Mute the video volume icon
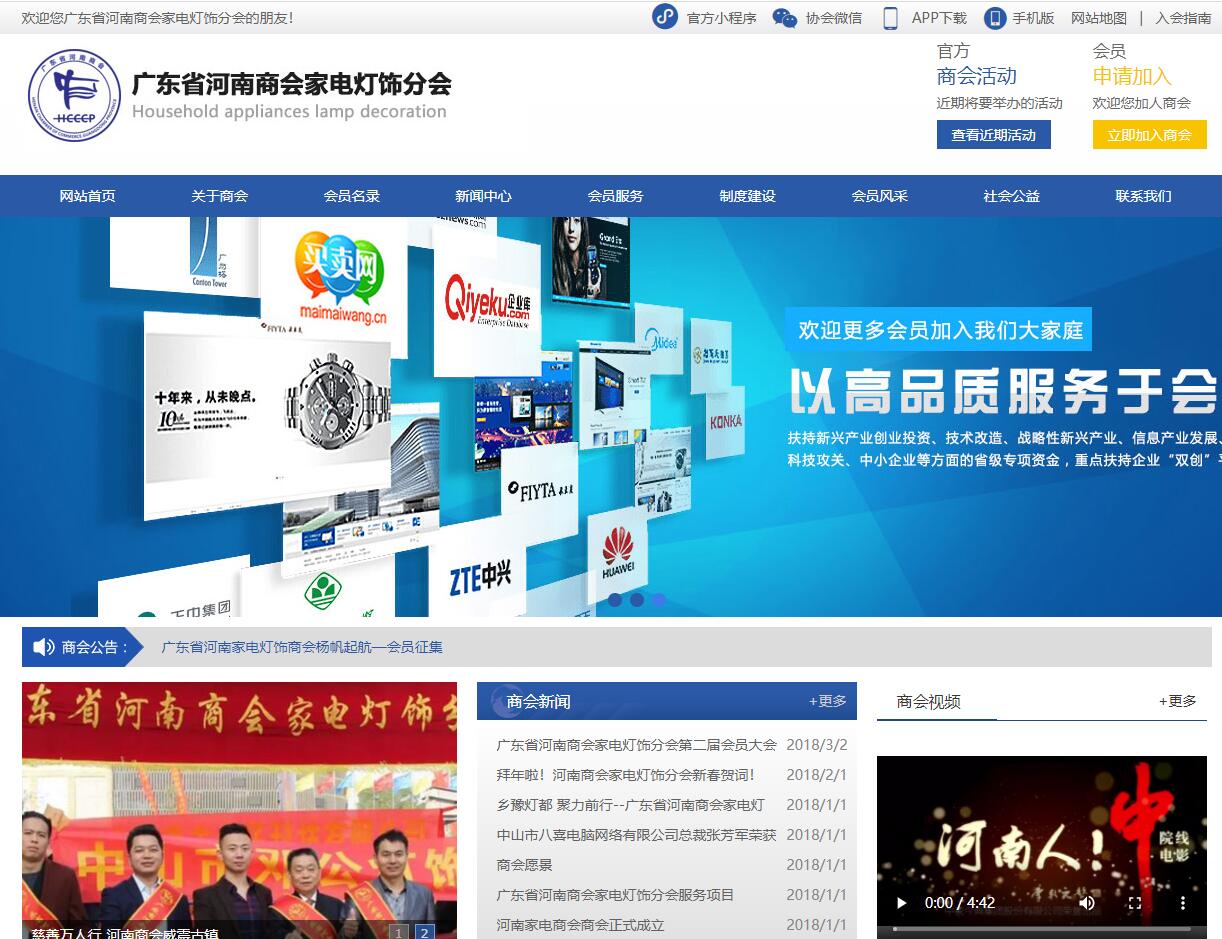The image size is (1222, 939). pyautogui.click(x=1087, y=903)
